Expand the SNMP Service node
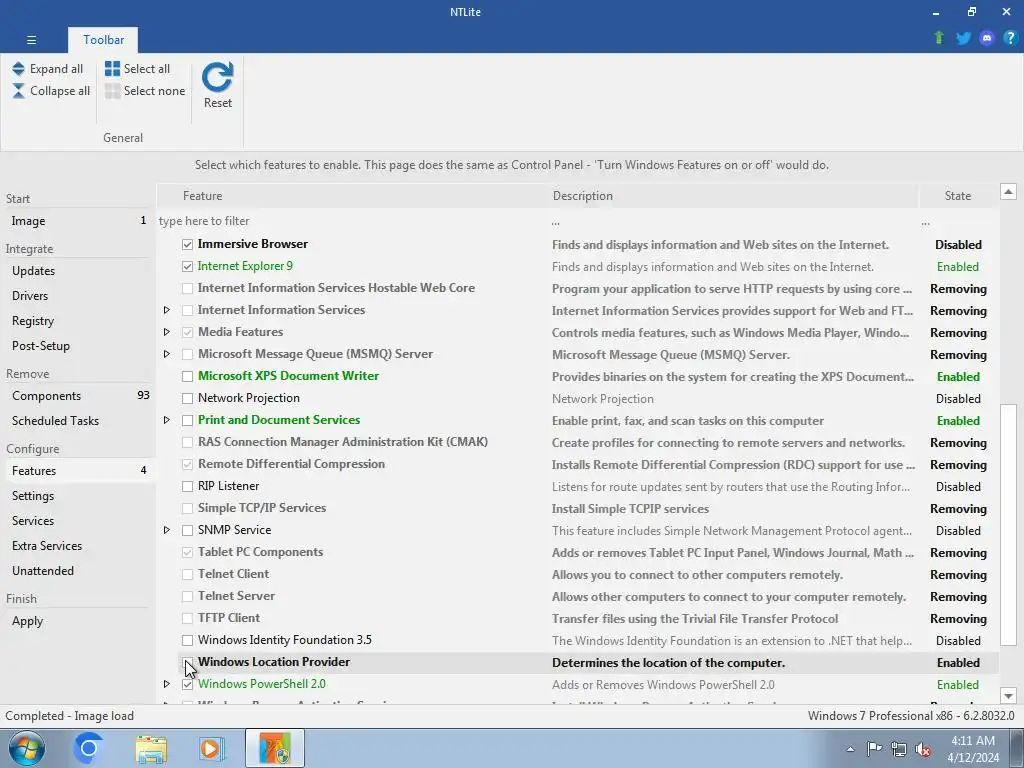The width and height of the screenshot is (1024, 768). tap(167, 530)
